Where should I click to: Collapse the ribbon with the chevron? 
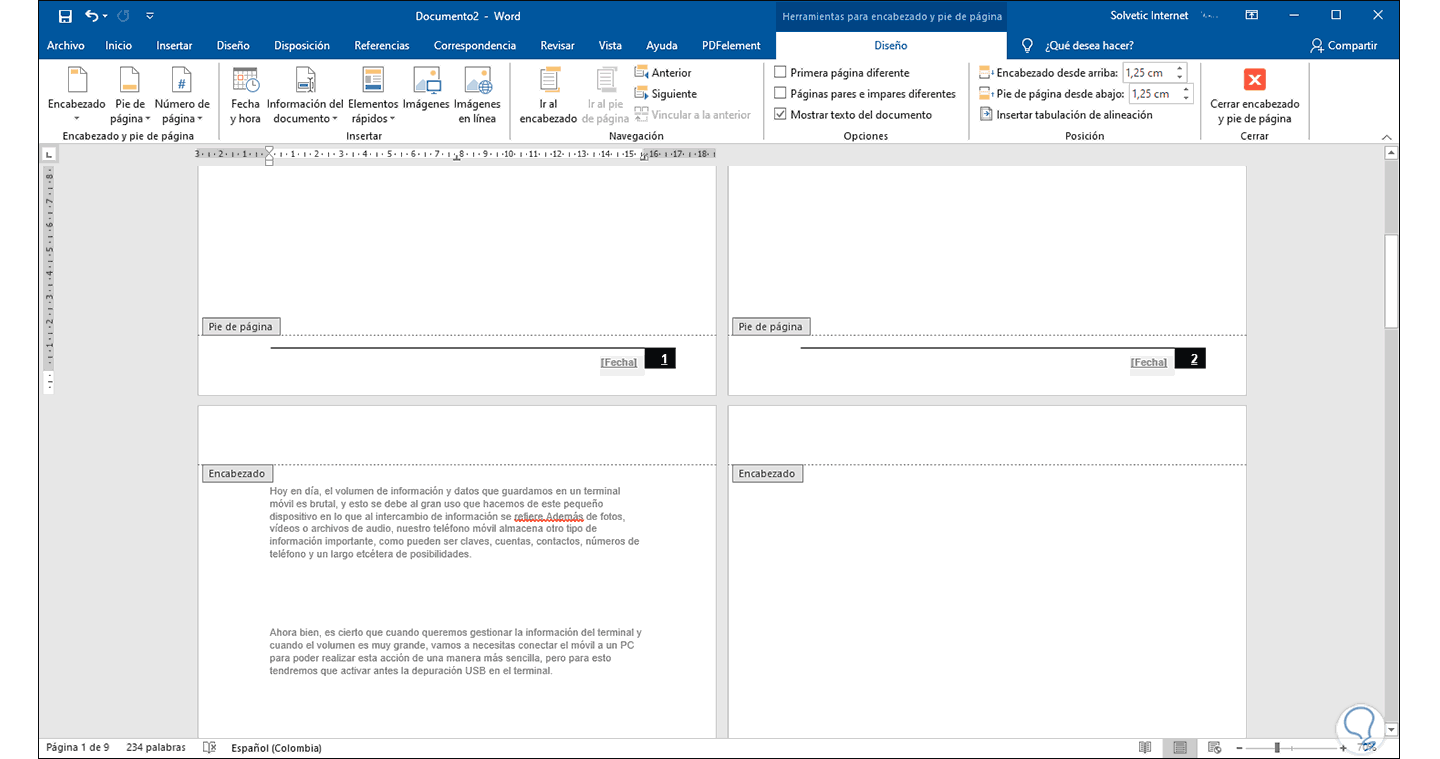[x=1386, y=137]
